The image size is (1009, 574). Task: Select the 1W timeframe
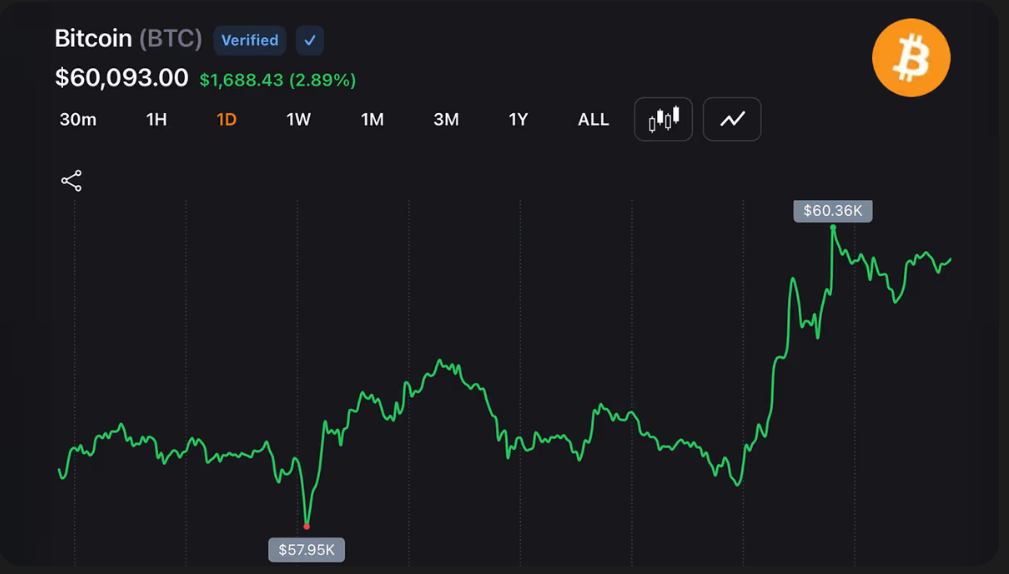pyautogui.click(x=299, y=120)
